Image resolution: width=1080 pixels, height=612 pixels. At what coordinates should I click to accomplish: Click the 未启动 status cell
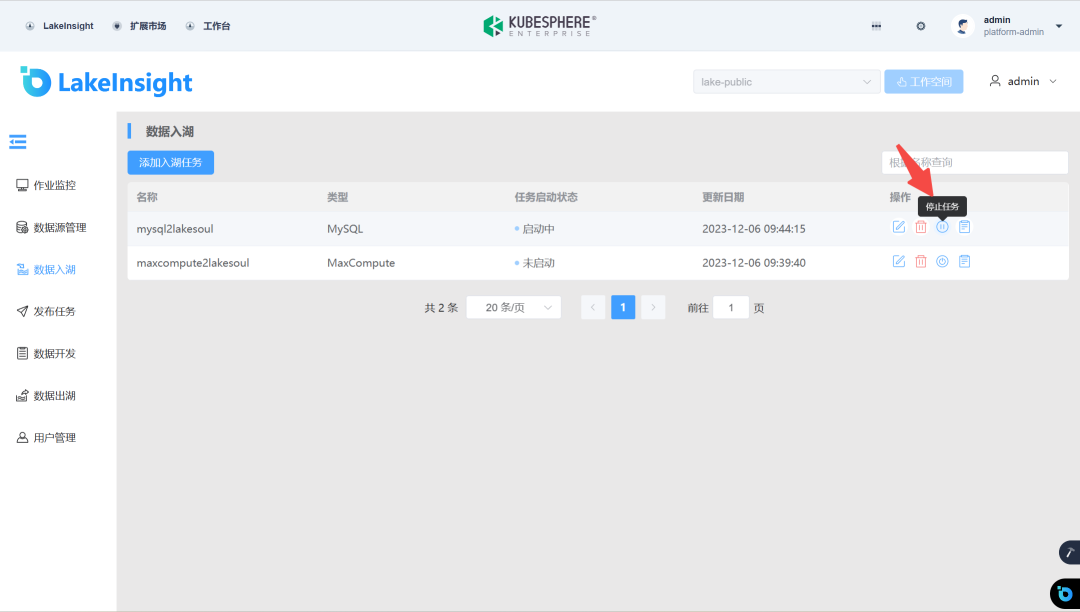tap(534, 263)
